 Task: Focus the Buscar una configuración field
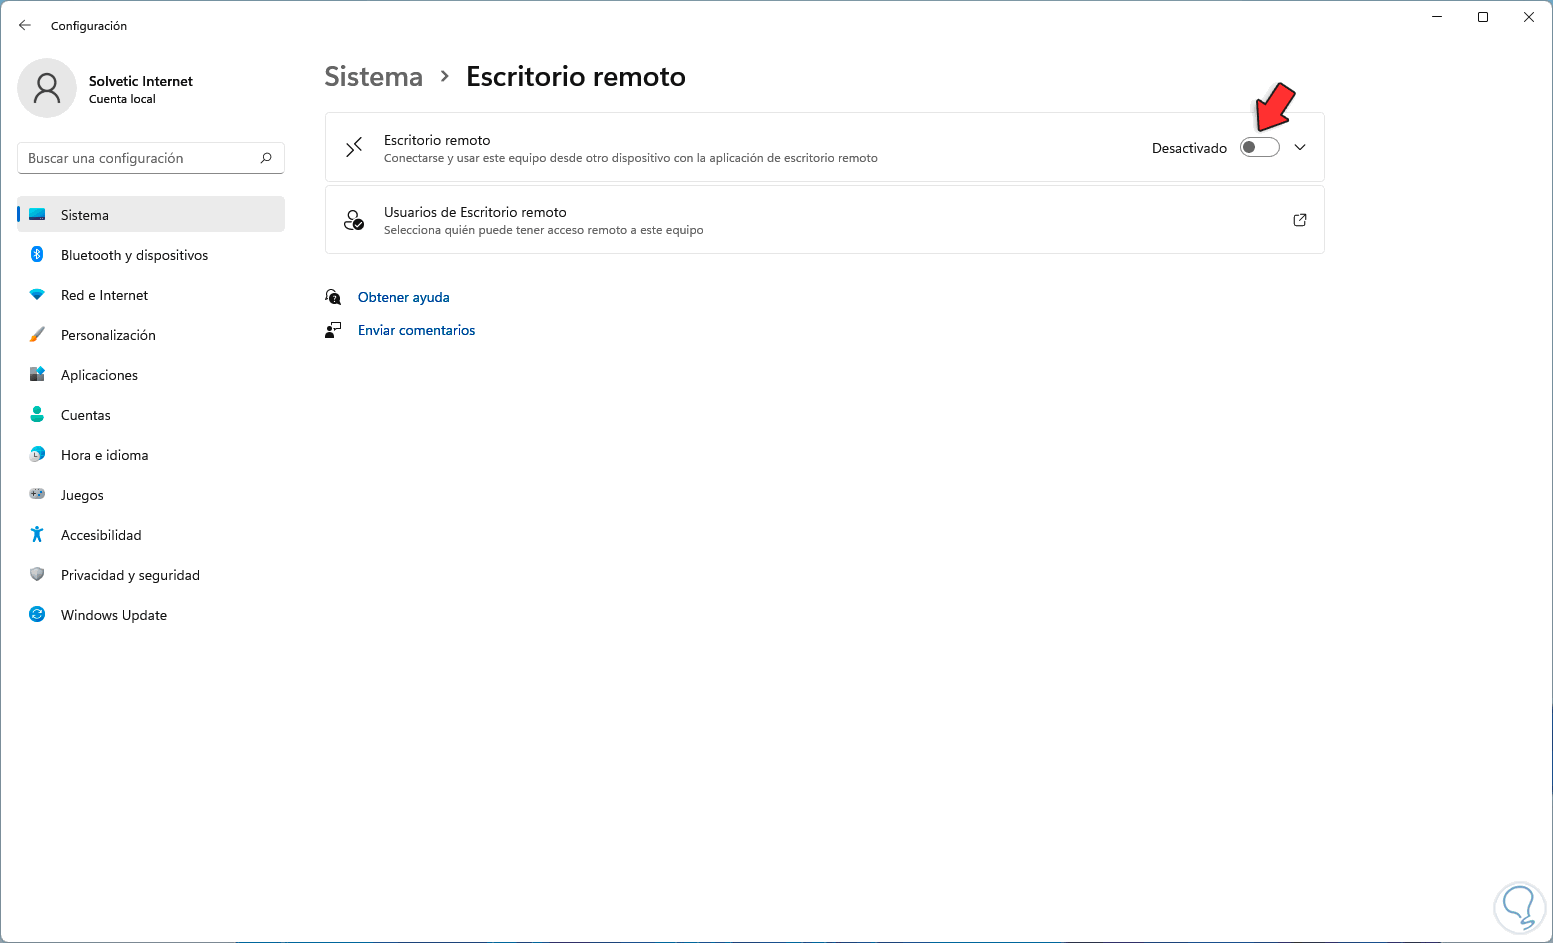[x=140, y=158]
